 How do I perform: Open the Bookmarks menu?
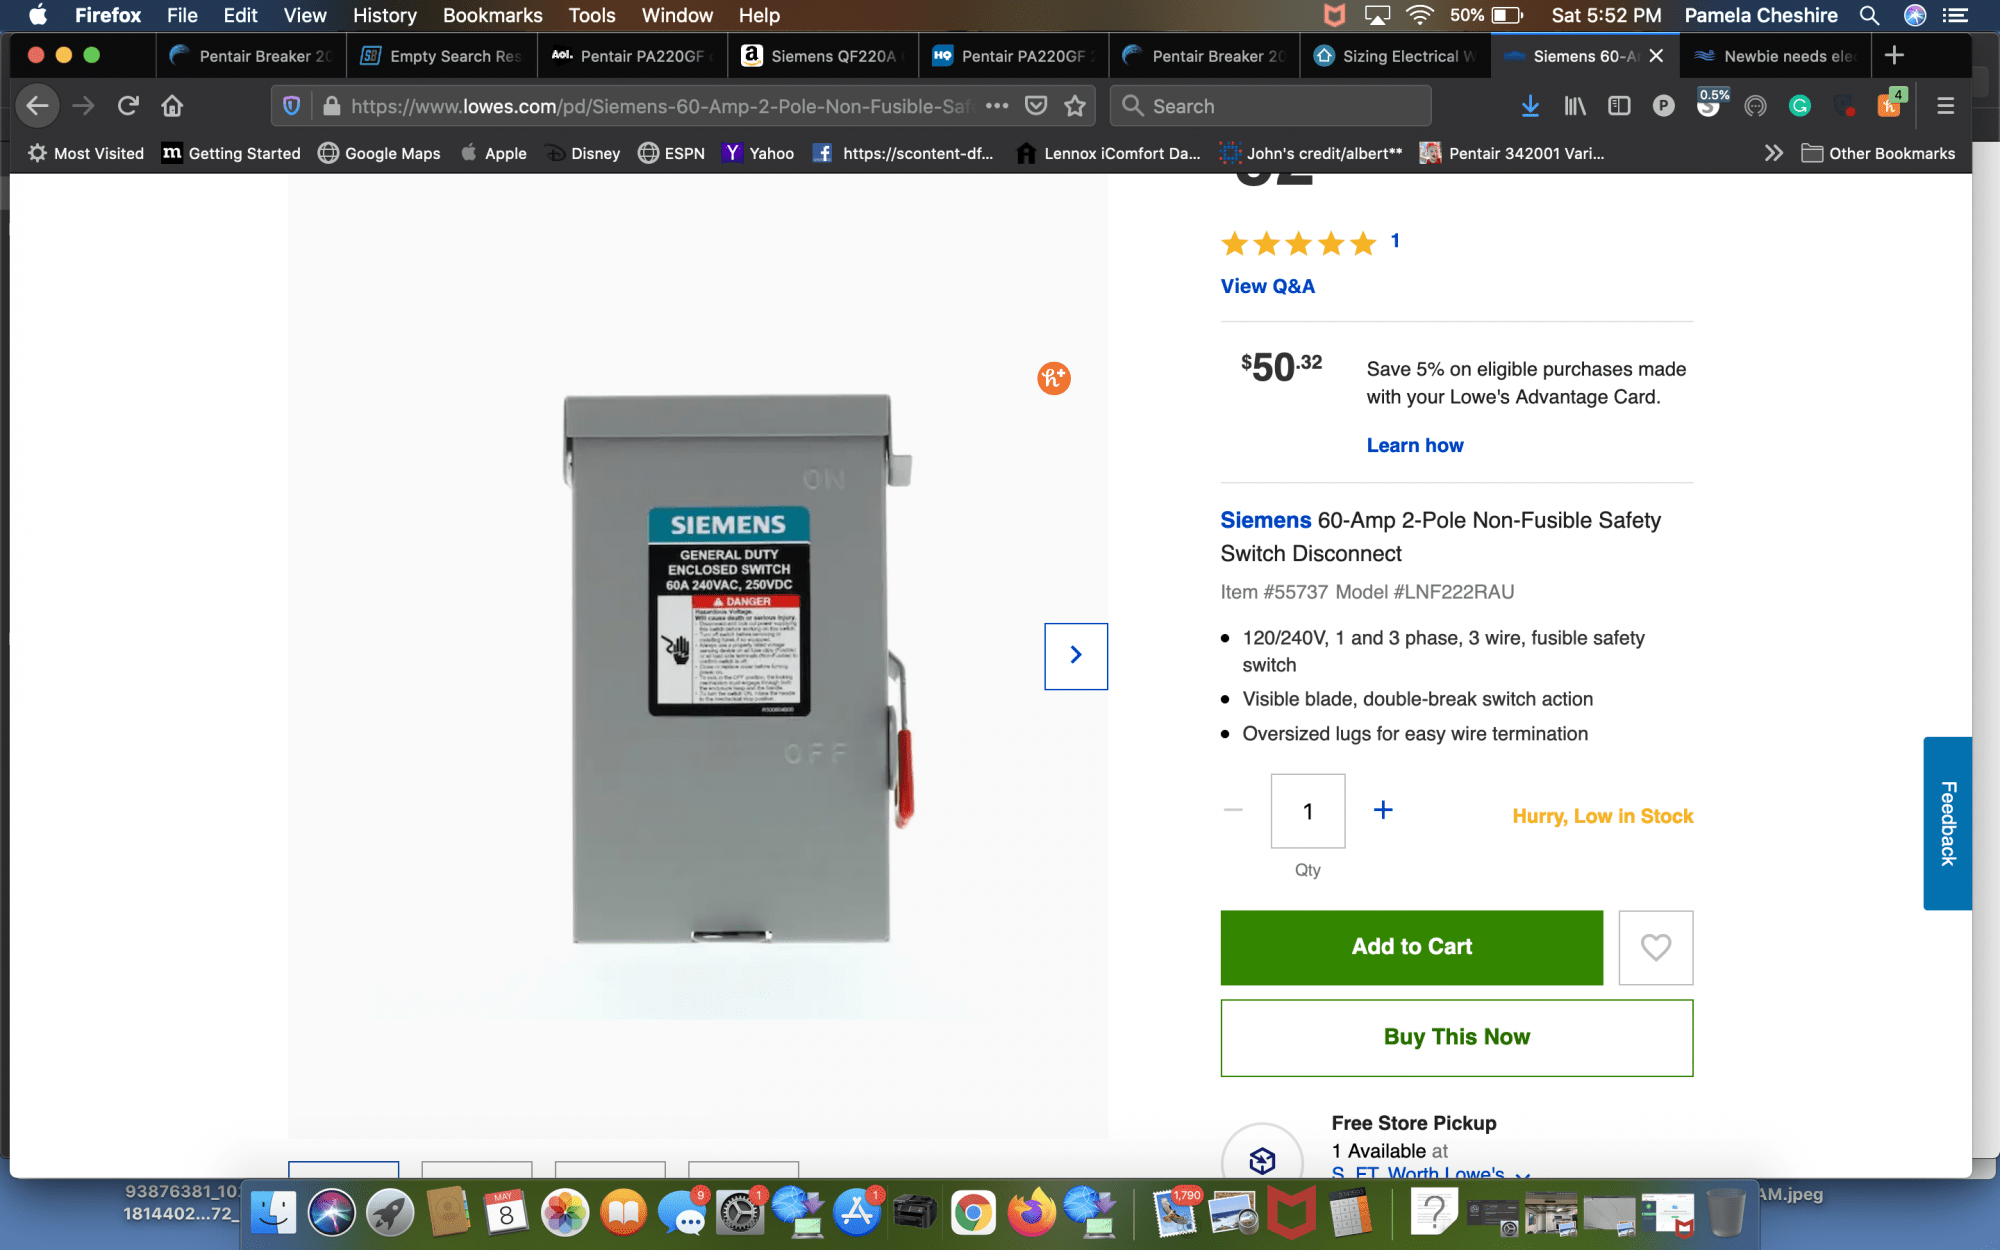click(x=492, y=15)
